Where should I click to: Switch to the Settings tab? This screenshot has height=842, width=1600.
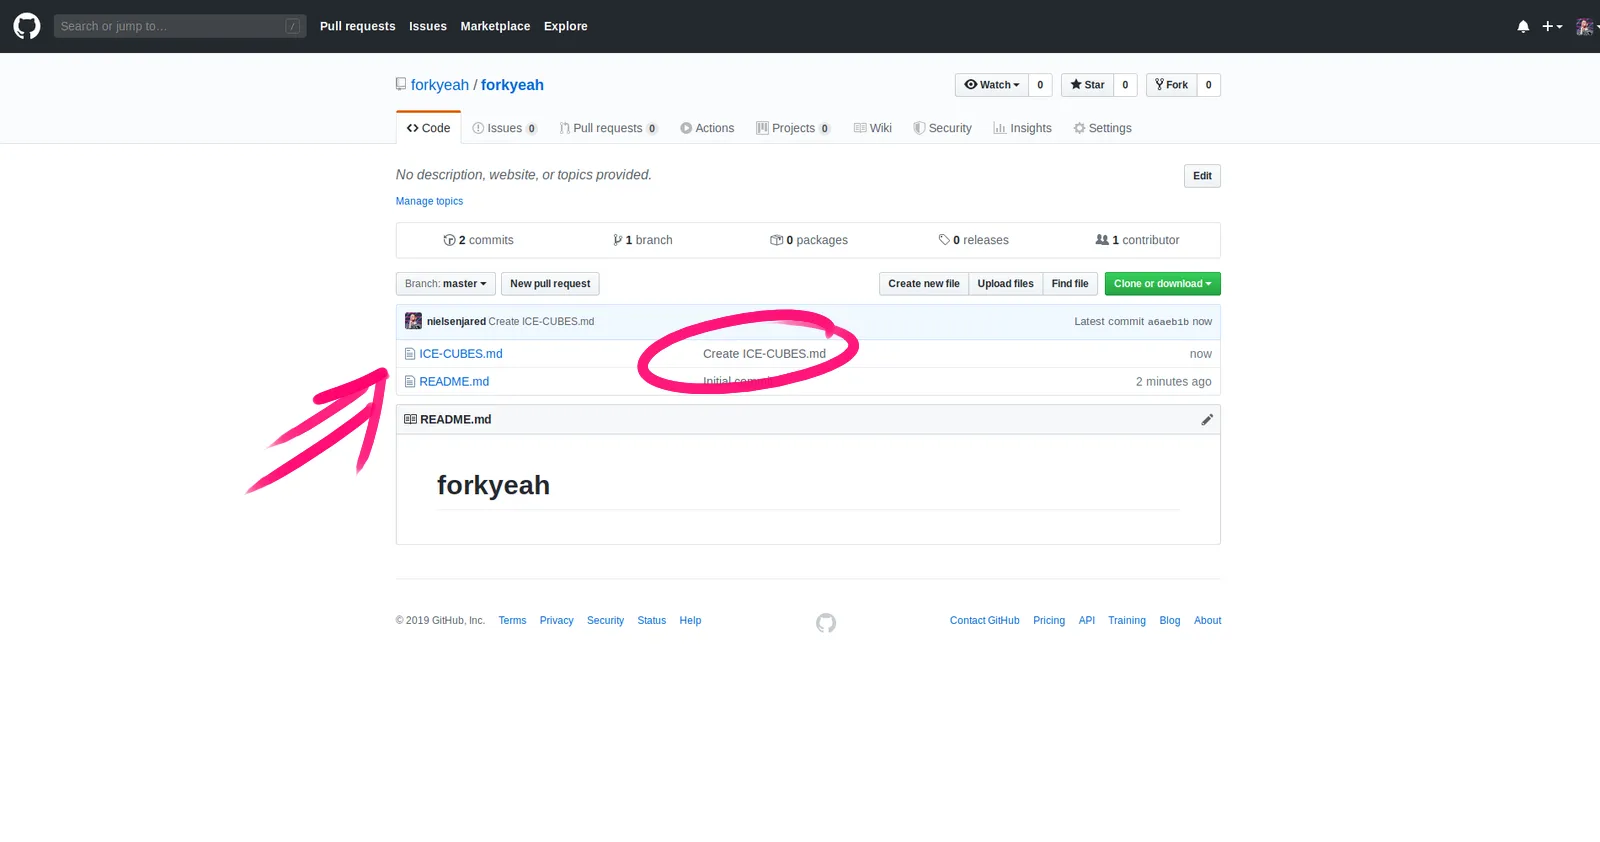pos(1102,128)
